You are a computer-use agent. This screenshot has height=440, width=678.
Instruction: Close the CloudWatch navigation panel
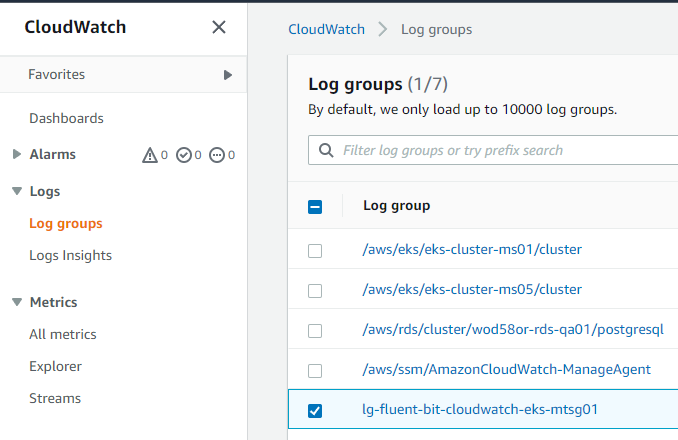point(219,27)
